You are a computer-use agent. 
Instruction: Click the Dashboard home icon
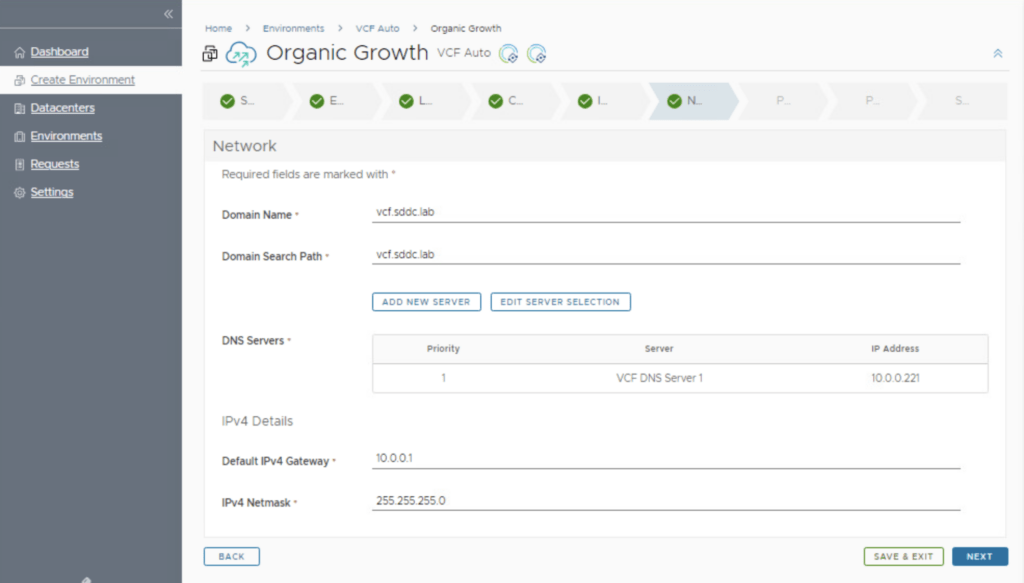20,52
